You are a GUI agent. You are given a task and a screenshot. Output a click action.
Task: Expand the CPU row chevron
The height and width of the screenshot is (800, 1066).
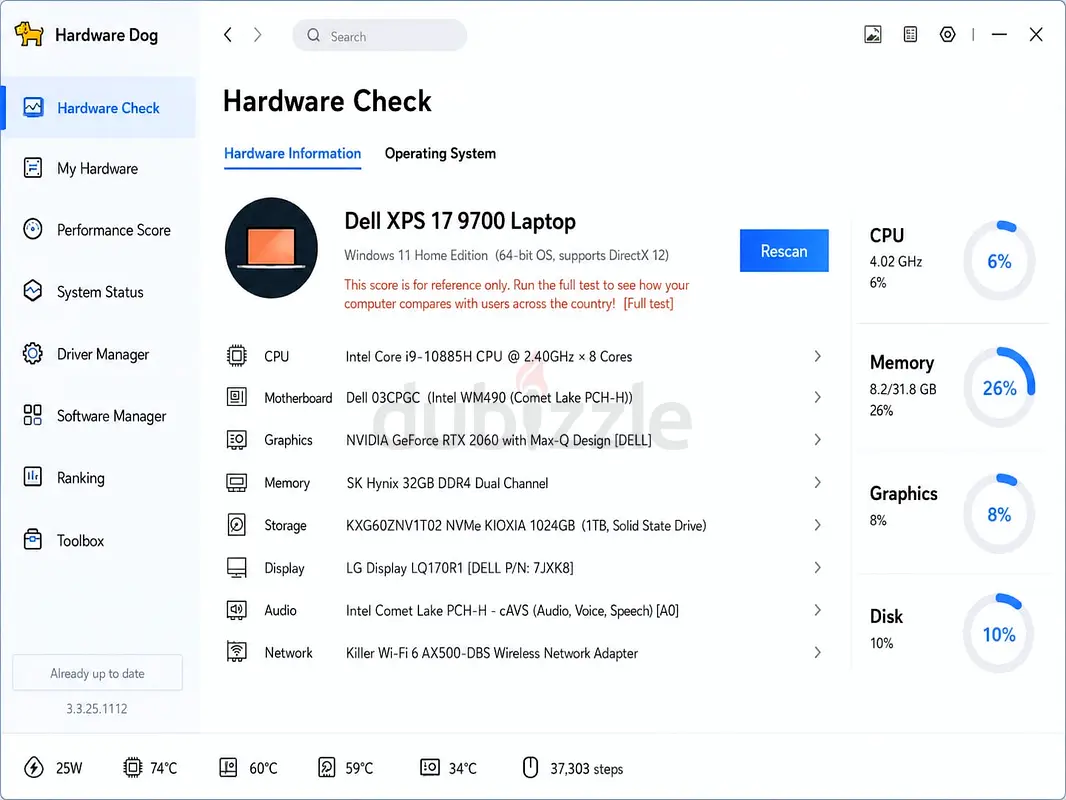point(818,355)
